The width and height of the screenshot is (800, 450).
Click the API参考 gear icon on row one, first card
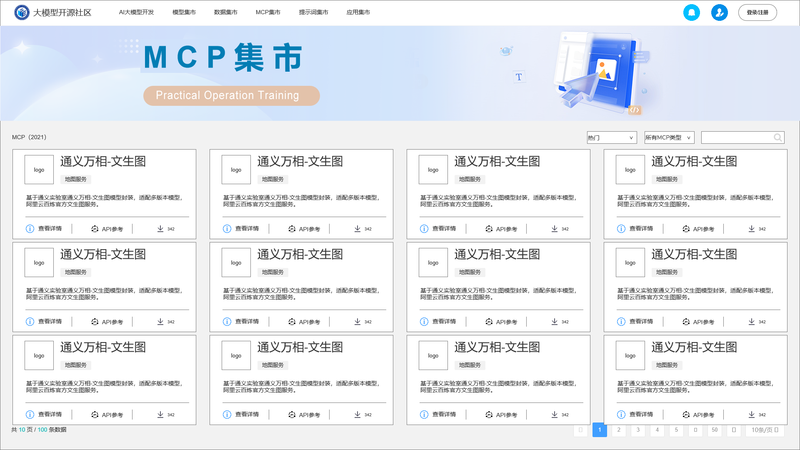[x=94, y=229]
